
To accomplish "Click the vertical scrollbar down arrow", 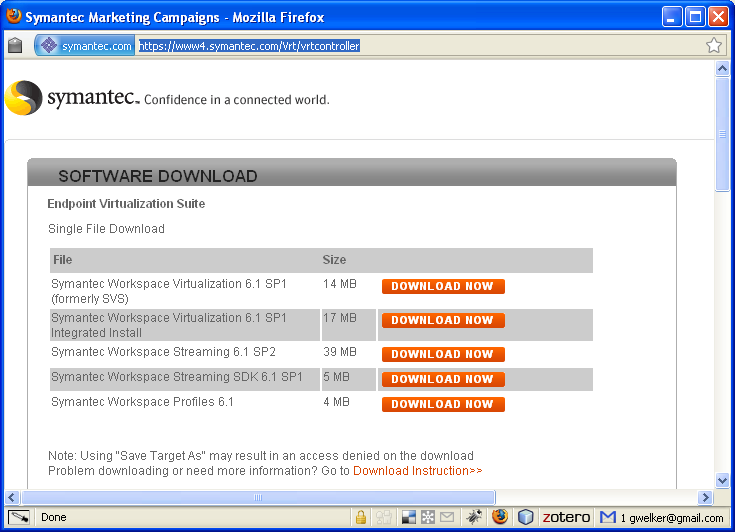I will coord(722,480).
